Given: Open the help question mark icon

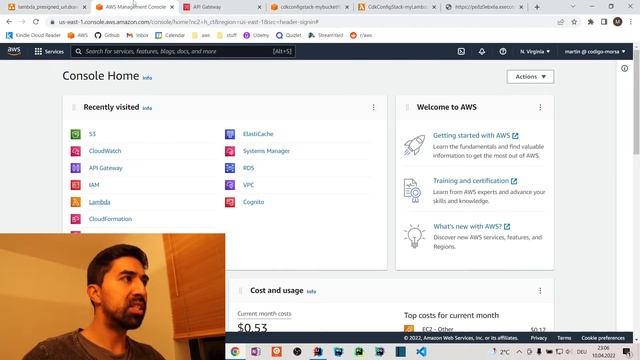Looking at the screenshot, I should pos(503,51).
